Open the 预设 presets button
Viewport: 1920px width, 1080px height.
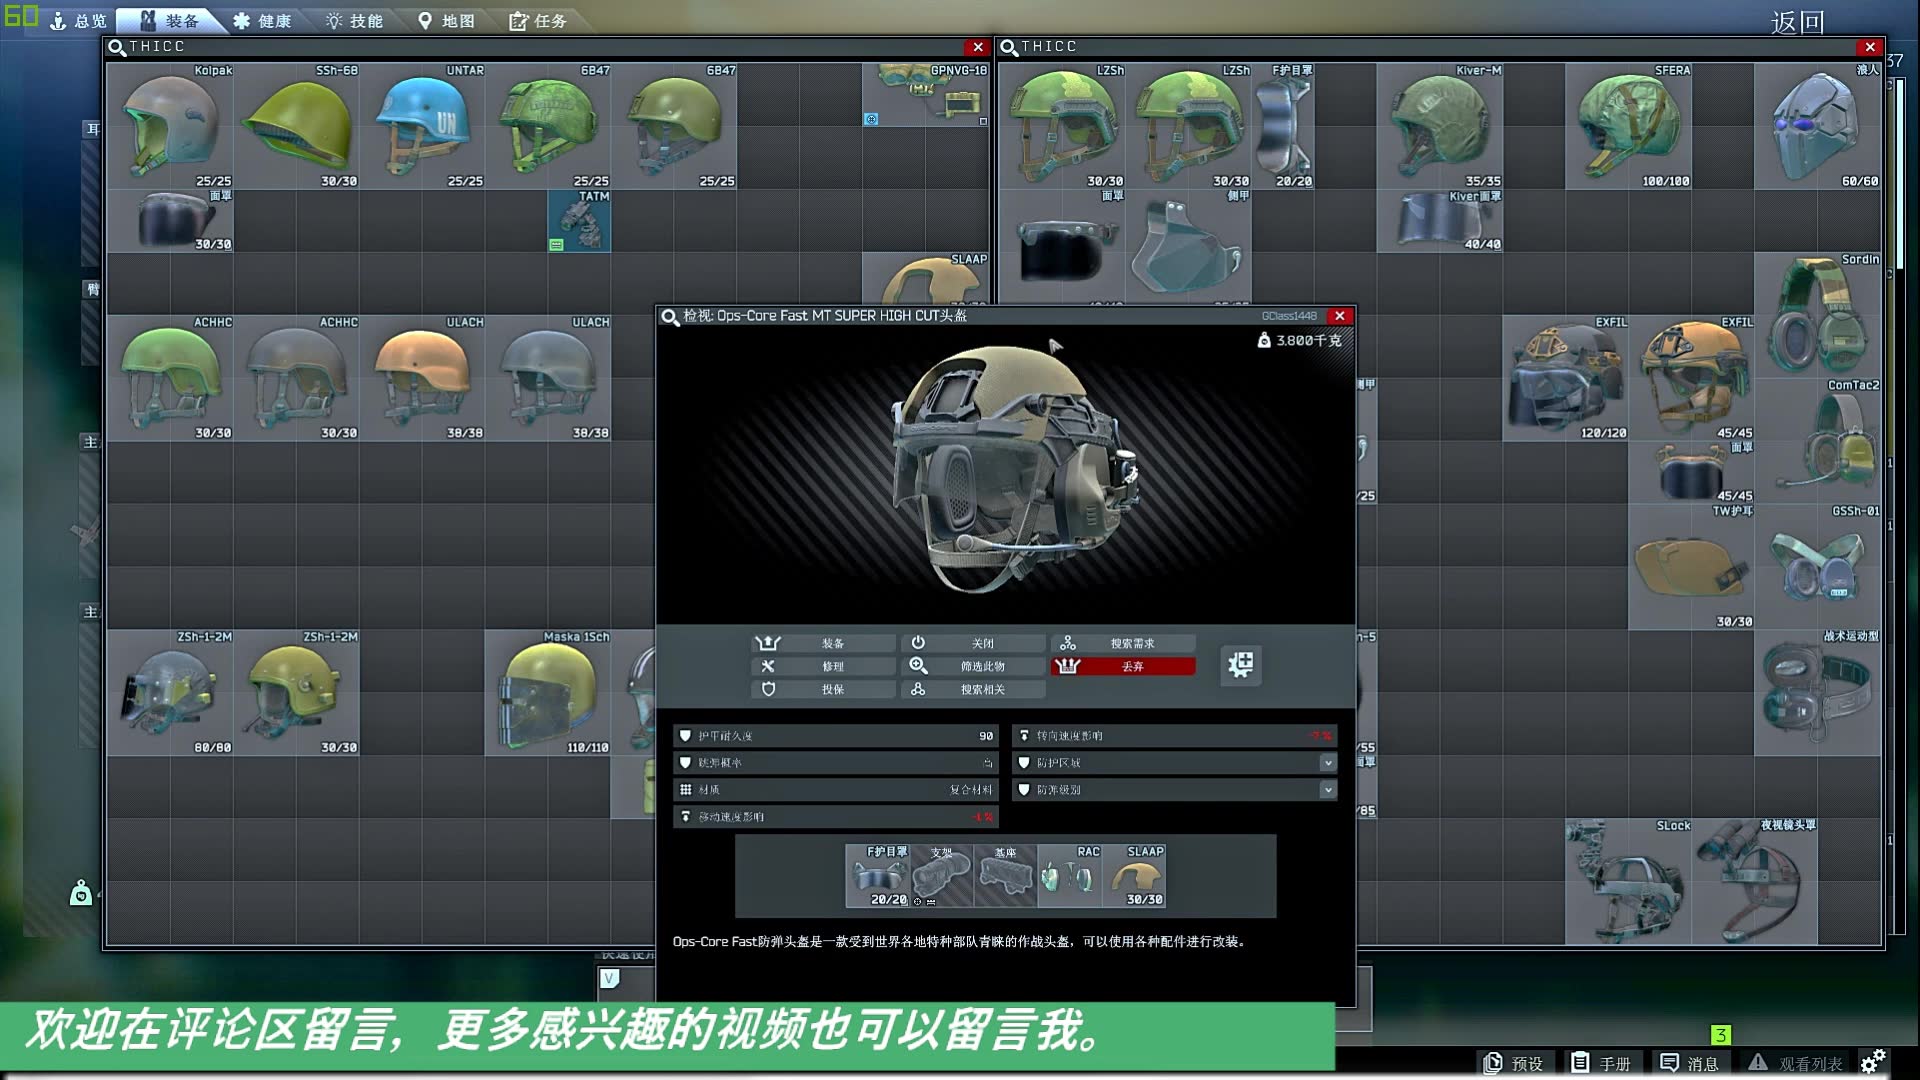pos(1513,1063)
